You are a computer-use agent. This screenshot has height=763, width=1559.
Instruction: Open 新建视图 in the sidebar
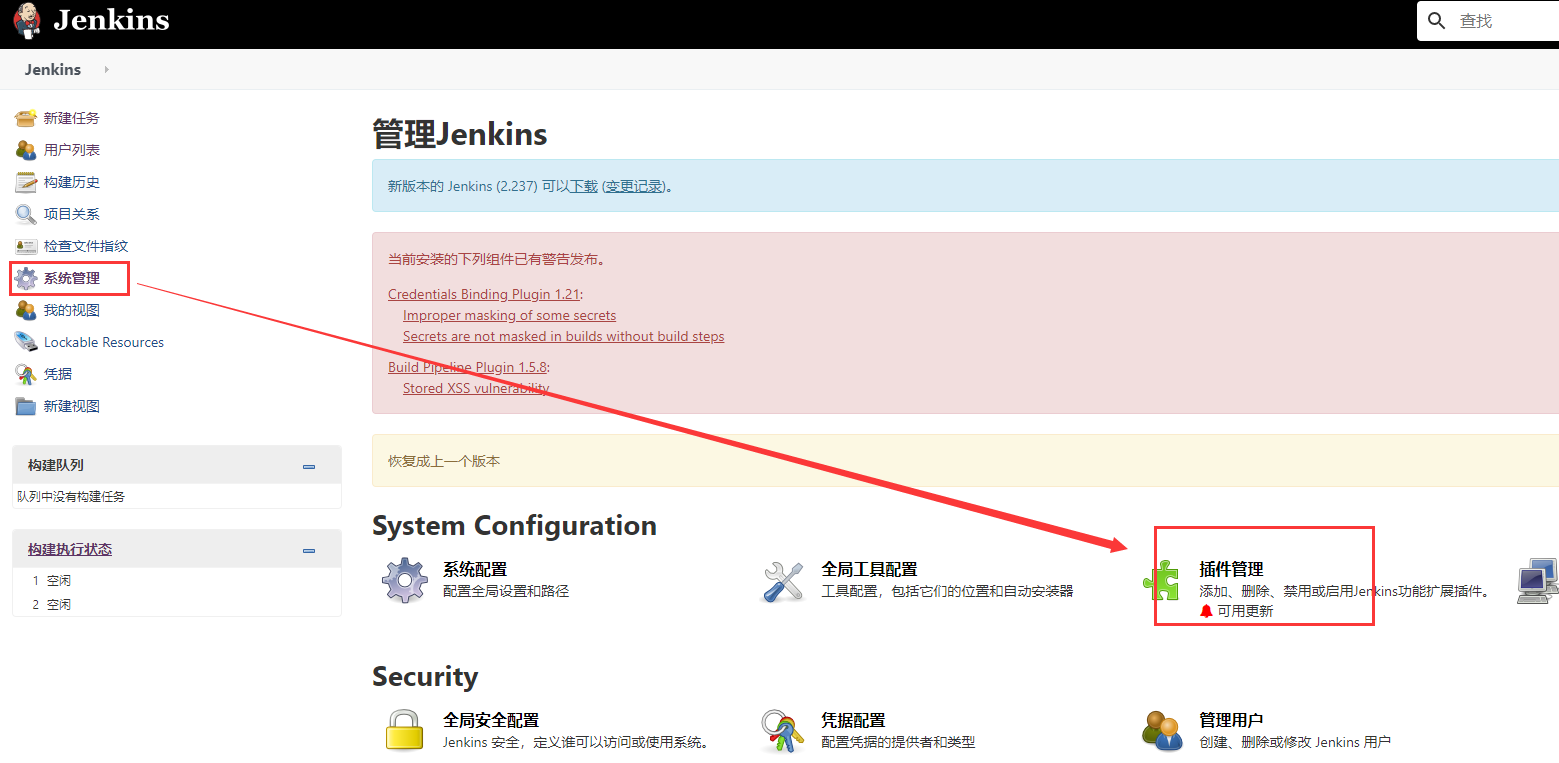[x=72, y=406]
